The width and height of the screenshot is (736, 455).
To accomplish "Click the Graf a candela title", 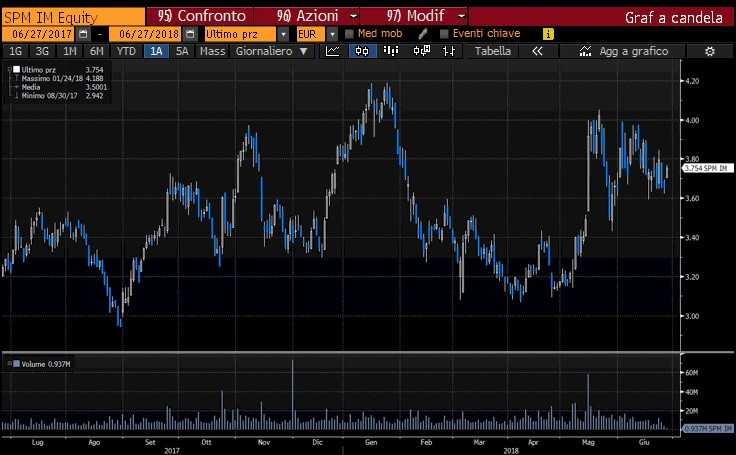I will pyautogui.click(x=673, y=18).
